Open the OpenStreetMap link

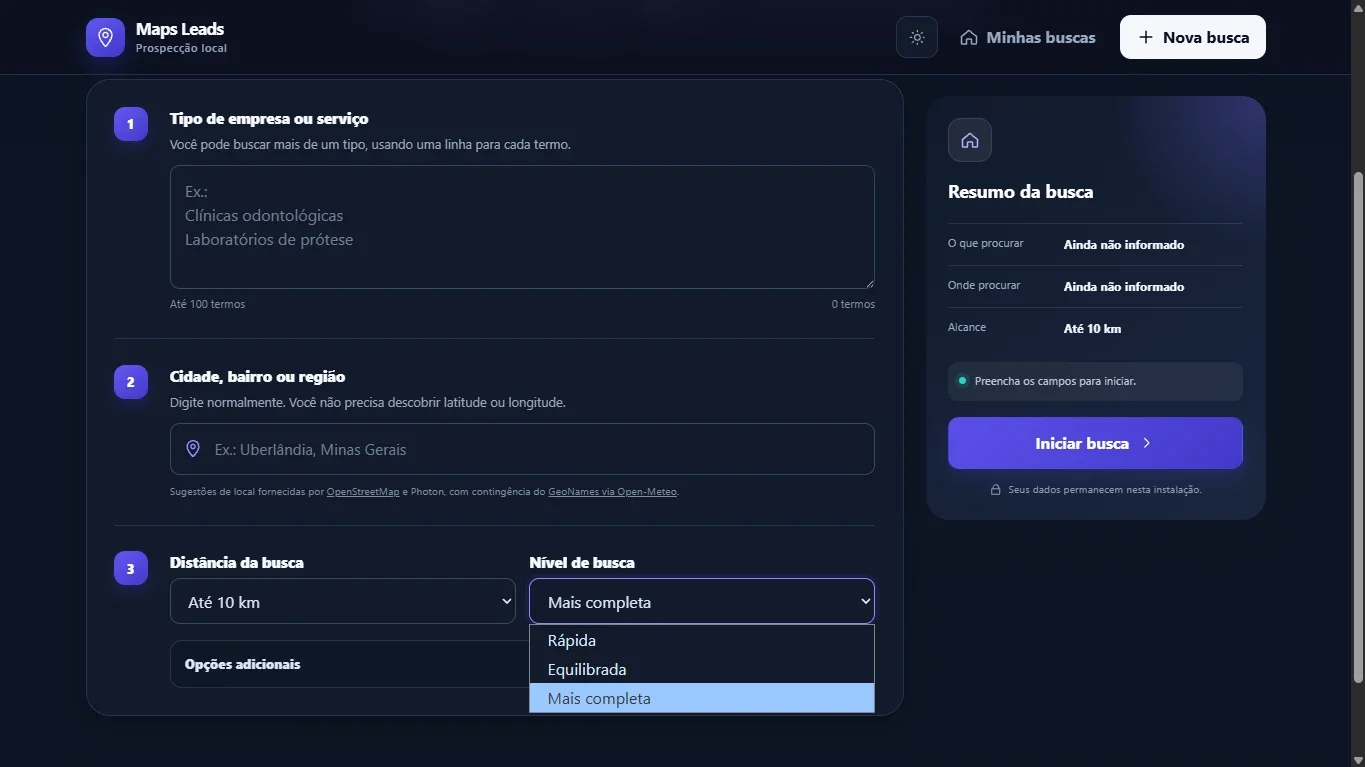(x=363, y=492)
